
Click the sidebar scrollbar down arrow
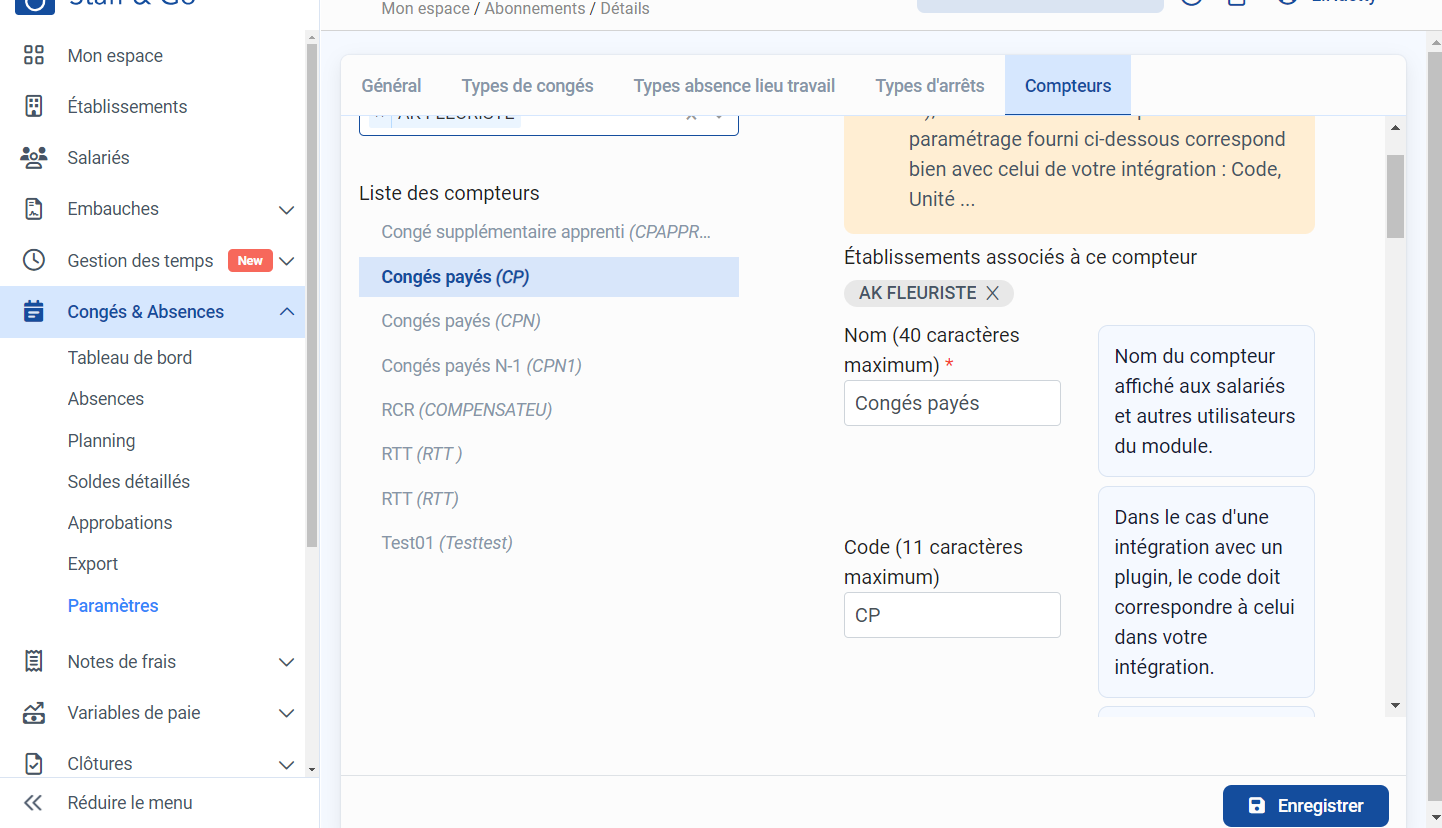[311, 769]
